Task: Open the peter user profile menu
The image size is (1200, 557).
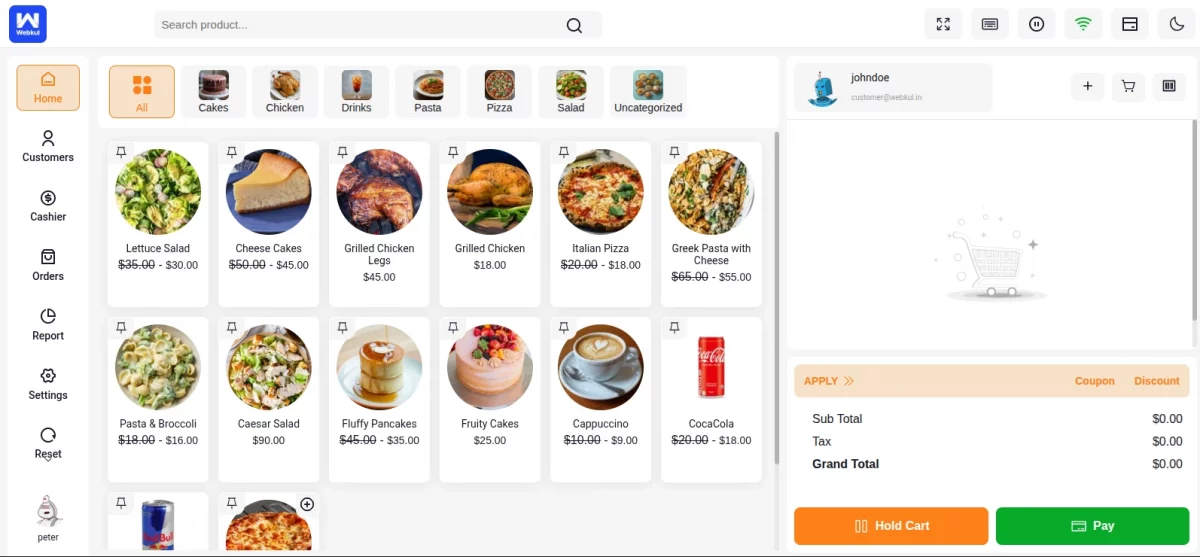Action: pos(48,518)
